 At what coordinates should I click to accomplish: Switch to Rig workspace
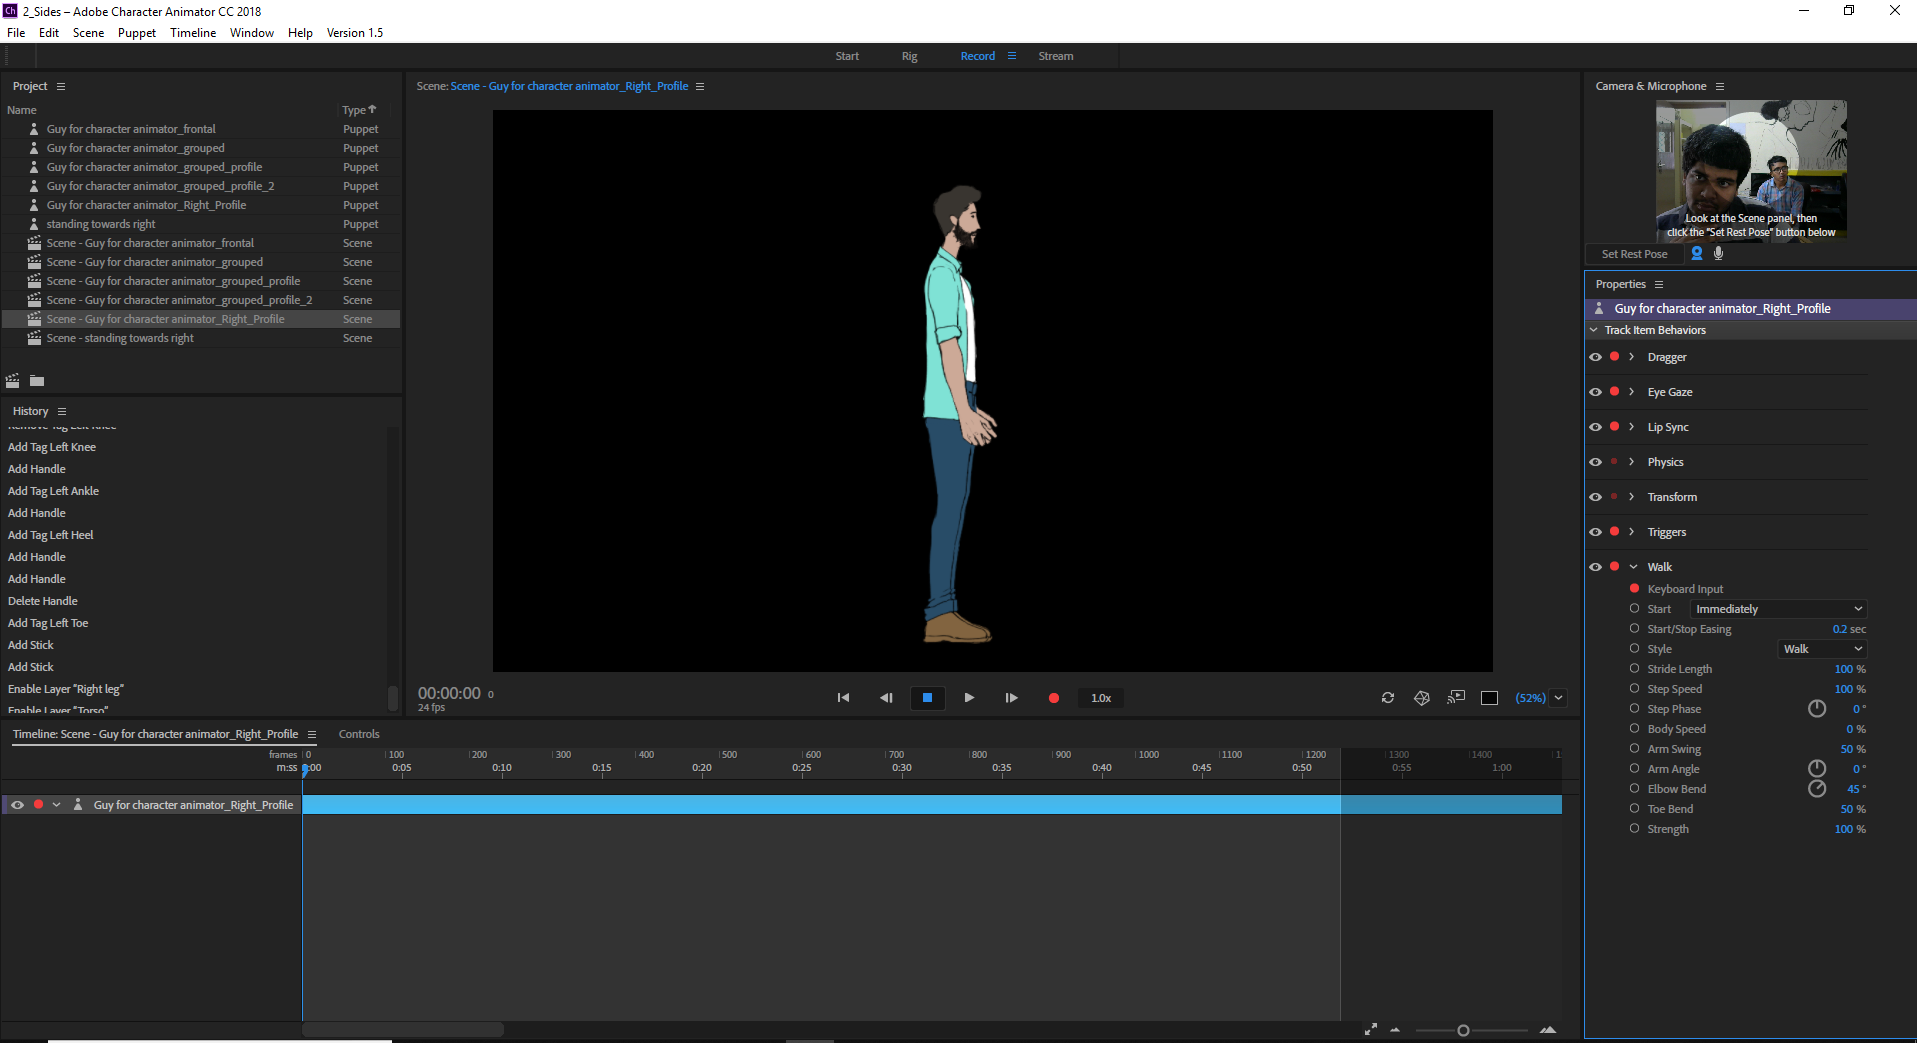pyautogui.click(x=909, y=56)
